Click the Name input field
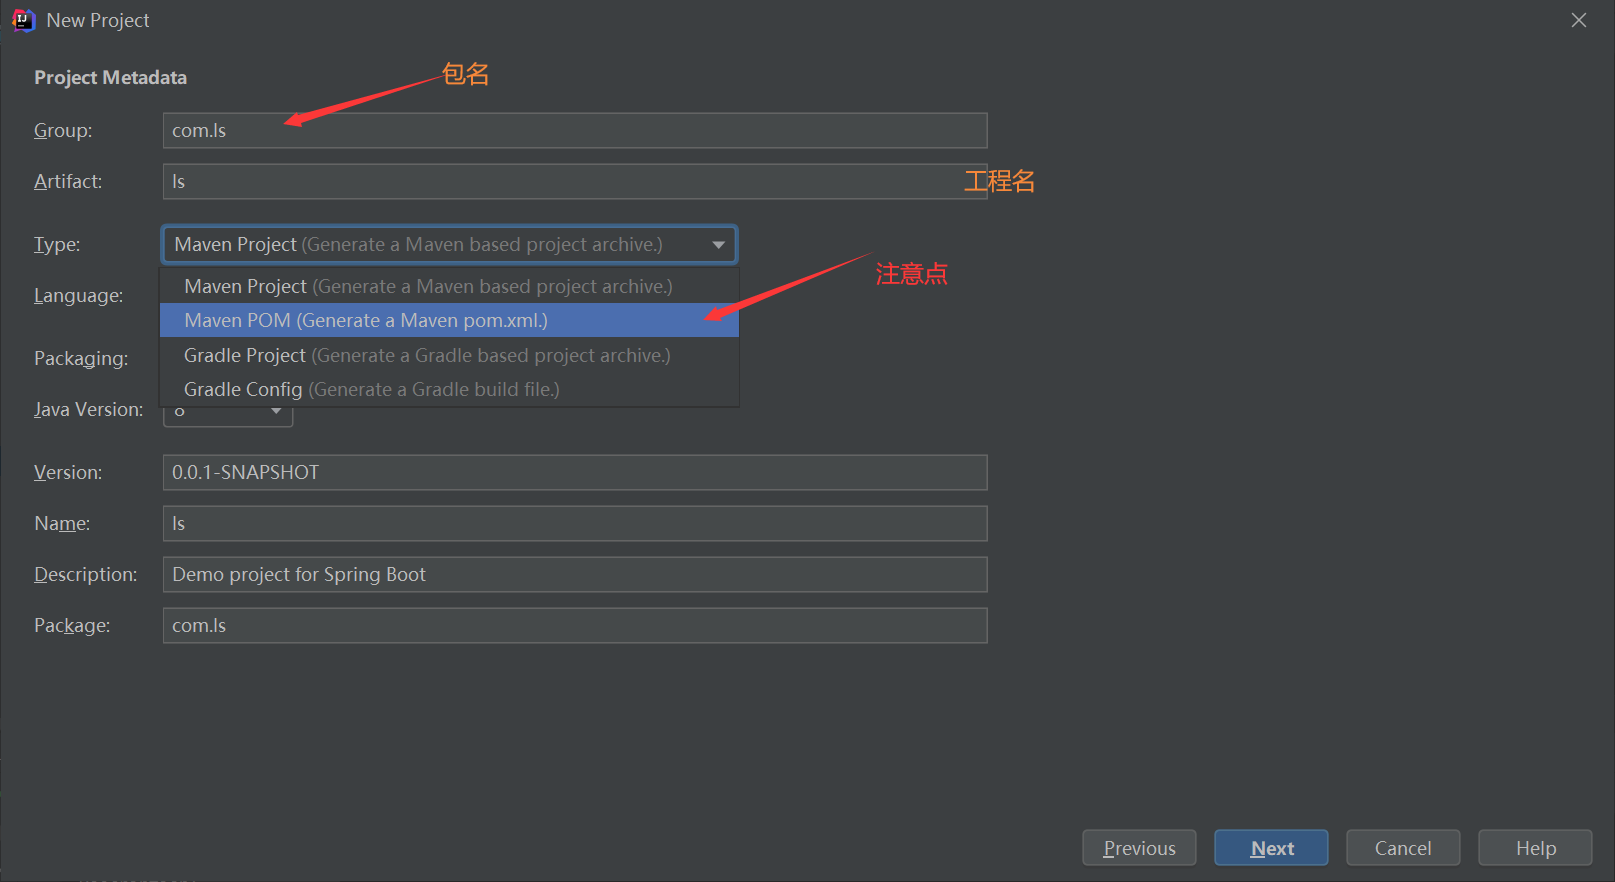1615x882 pixels. click(575, 524)
